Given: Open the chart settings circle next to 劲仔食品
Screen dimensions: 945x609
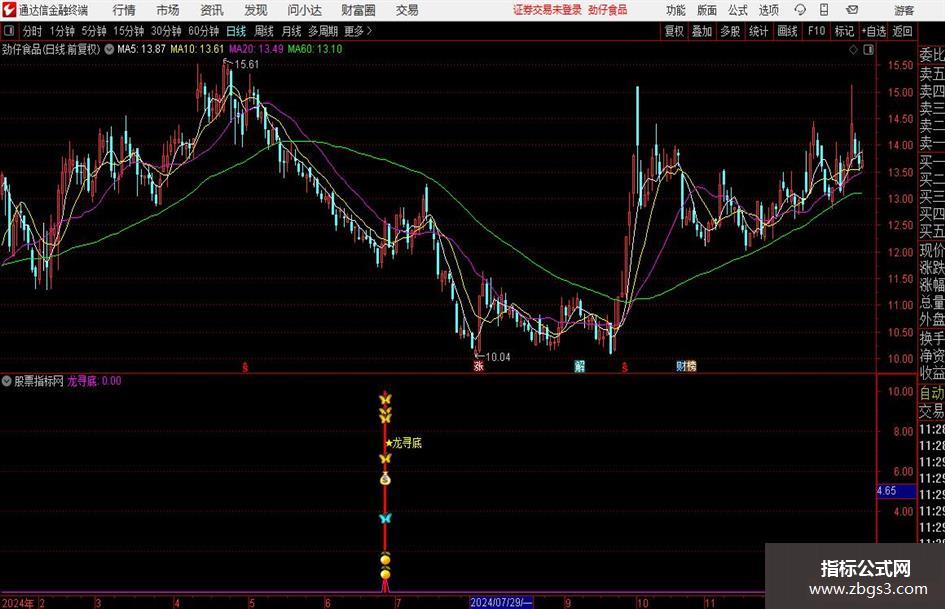Looking at the screenshot, I should tap(109, 49).
